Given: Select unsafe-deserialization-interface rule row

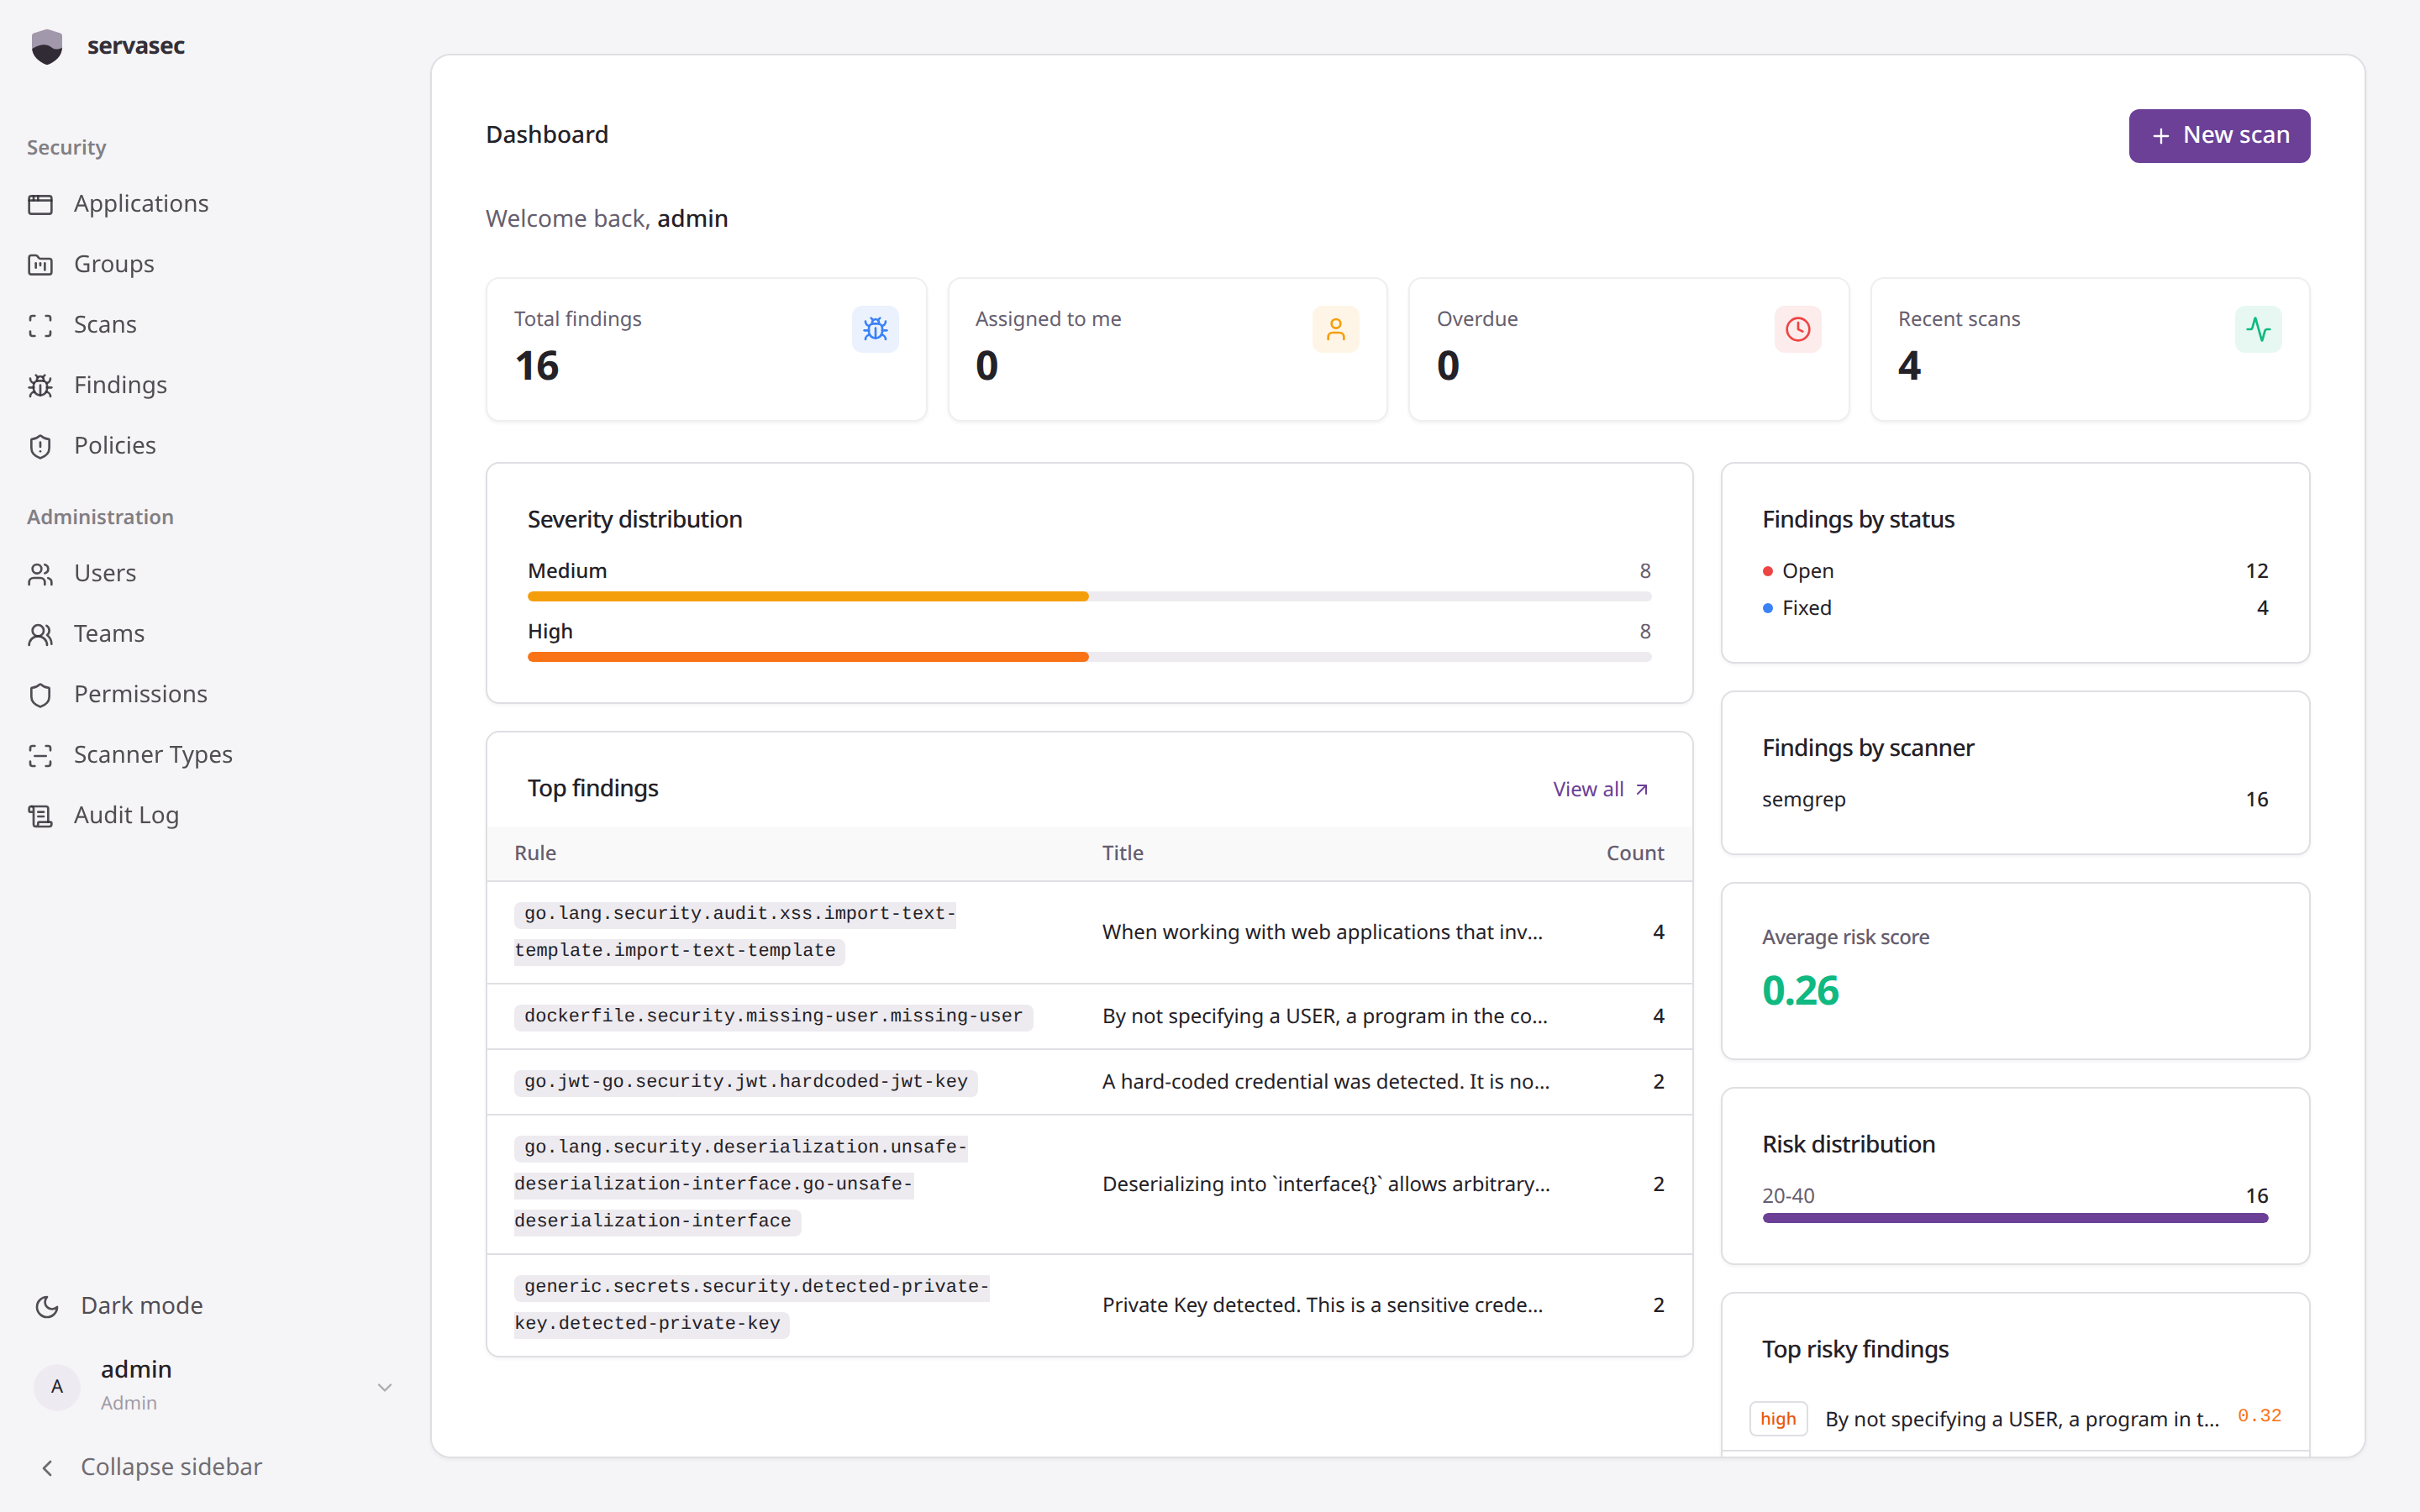Looking at the screenshot, I should point(1089,1184).
